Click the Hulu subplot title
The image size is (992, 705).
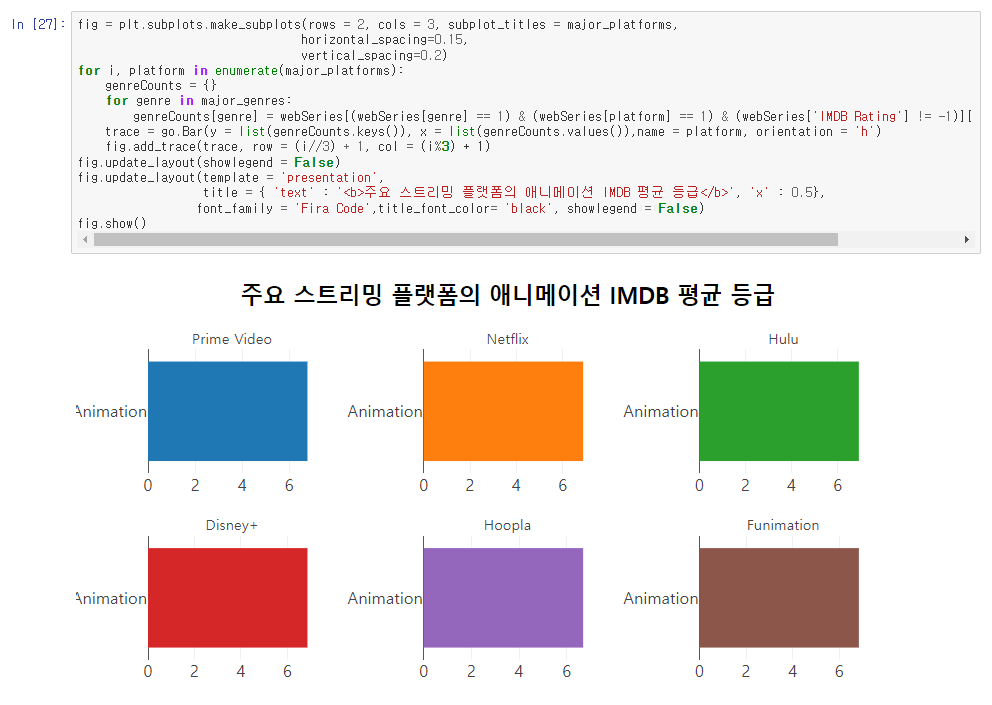[783, 339]
